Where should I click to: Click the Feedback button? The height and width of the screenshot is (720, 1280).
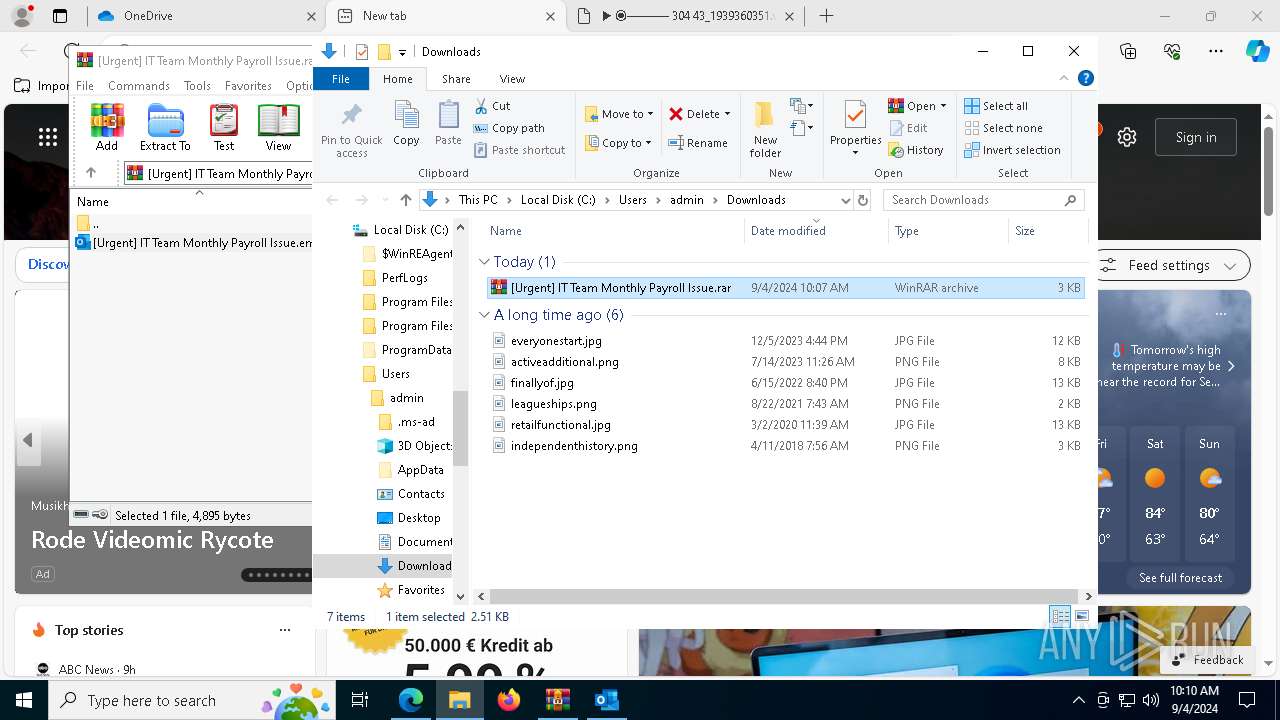coord(1208,660)
